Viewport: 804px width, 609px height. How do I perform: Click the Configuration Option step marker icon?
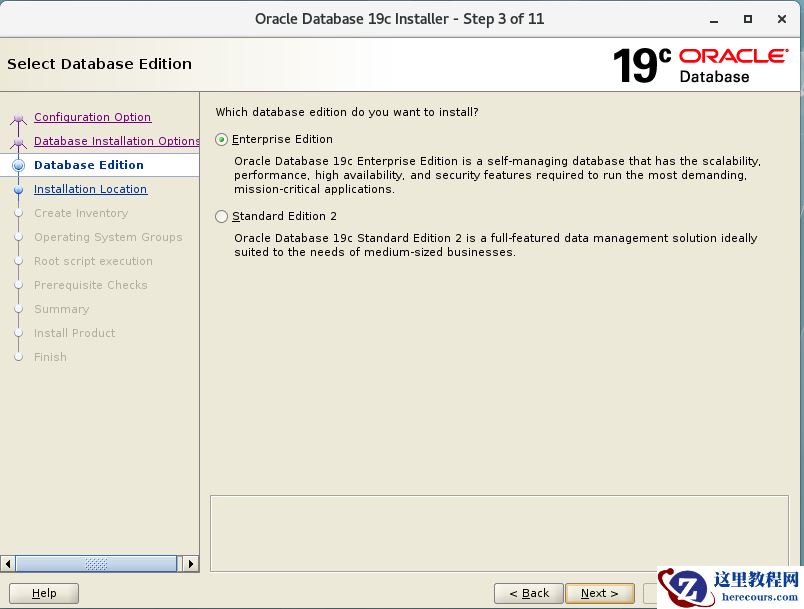coord(18,119)
